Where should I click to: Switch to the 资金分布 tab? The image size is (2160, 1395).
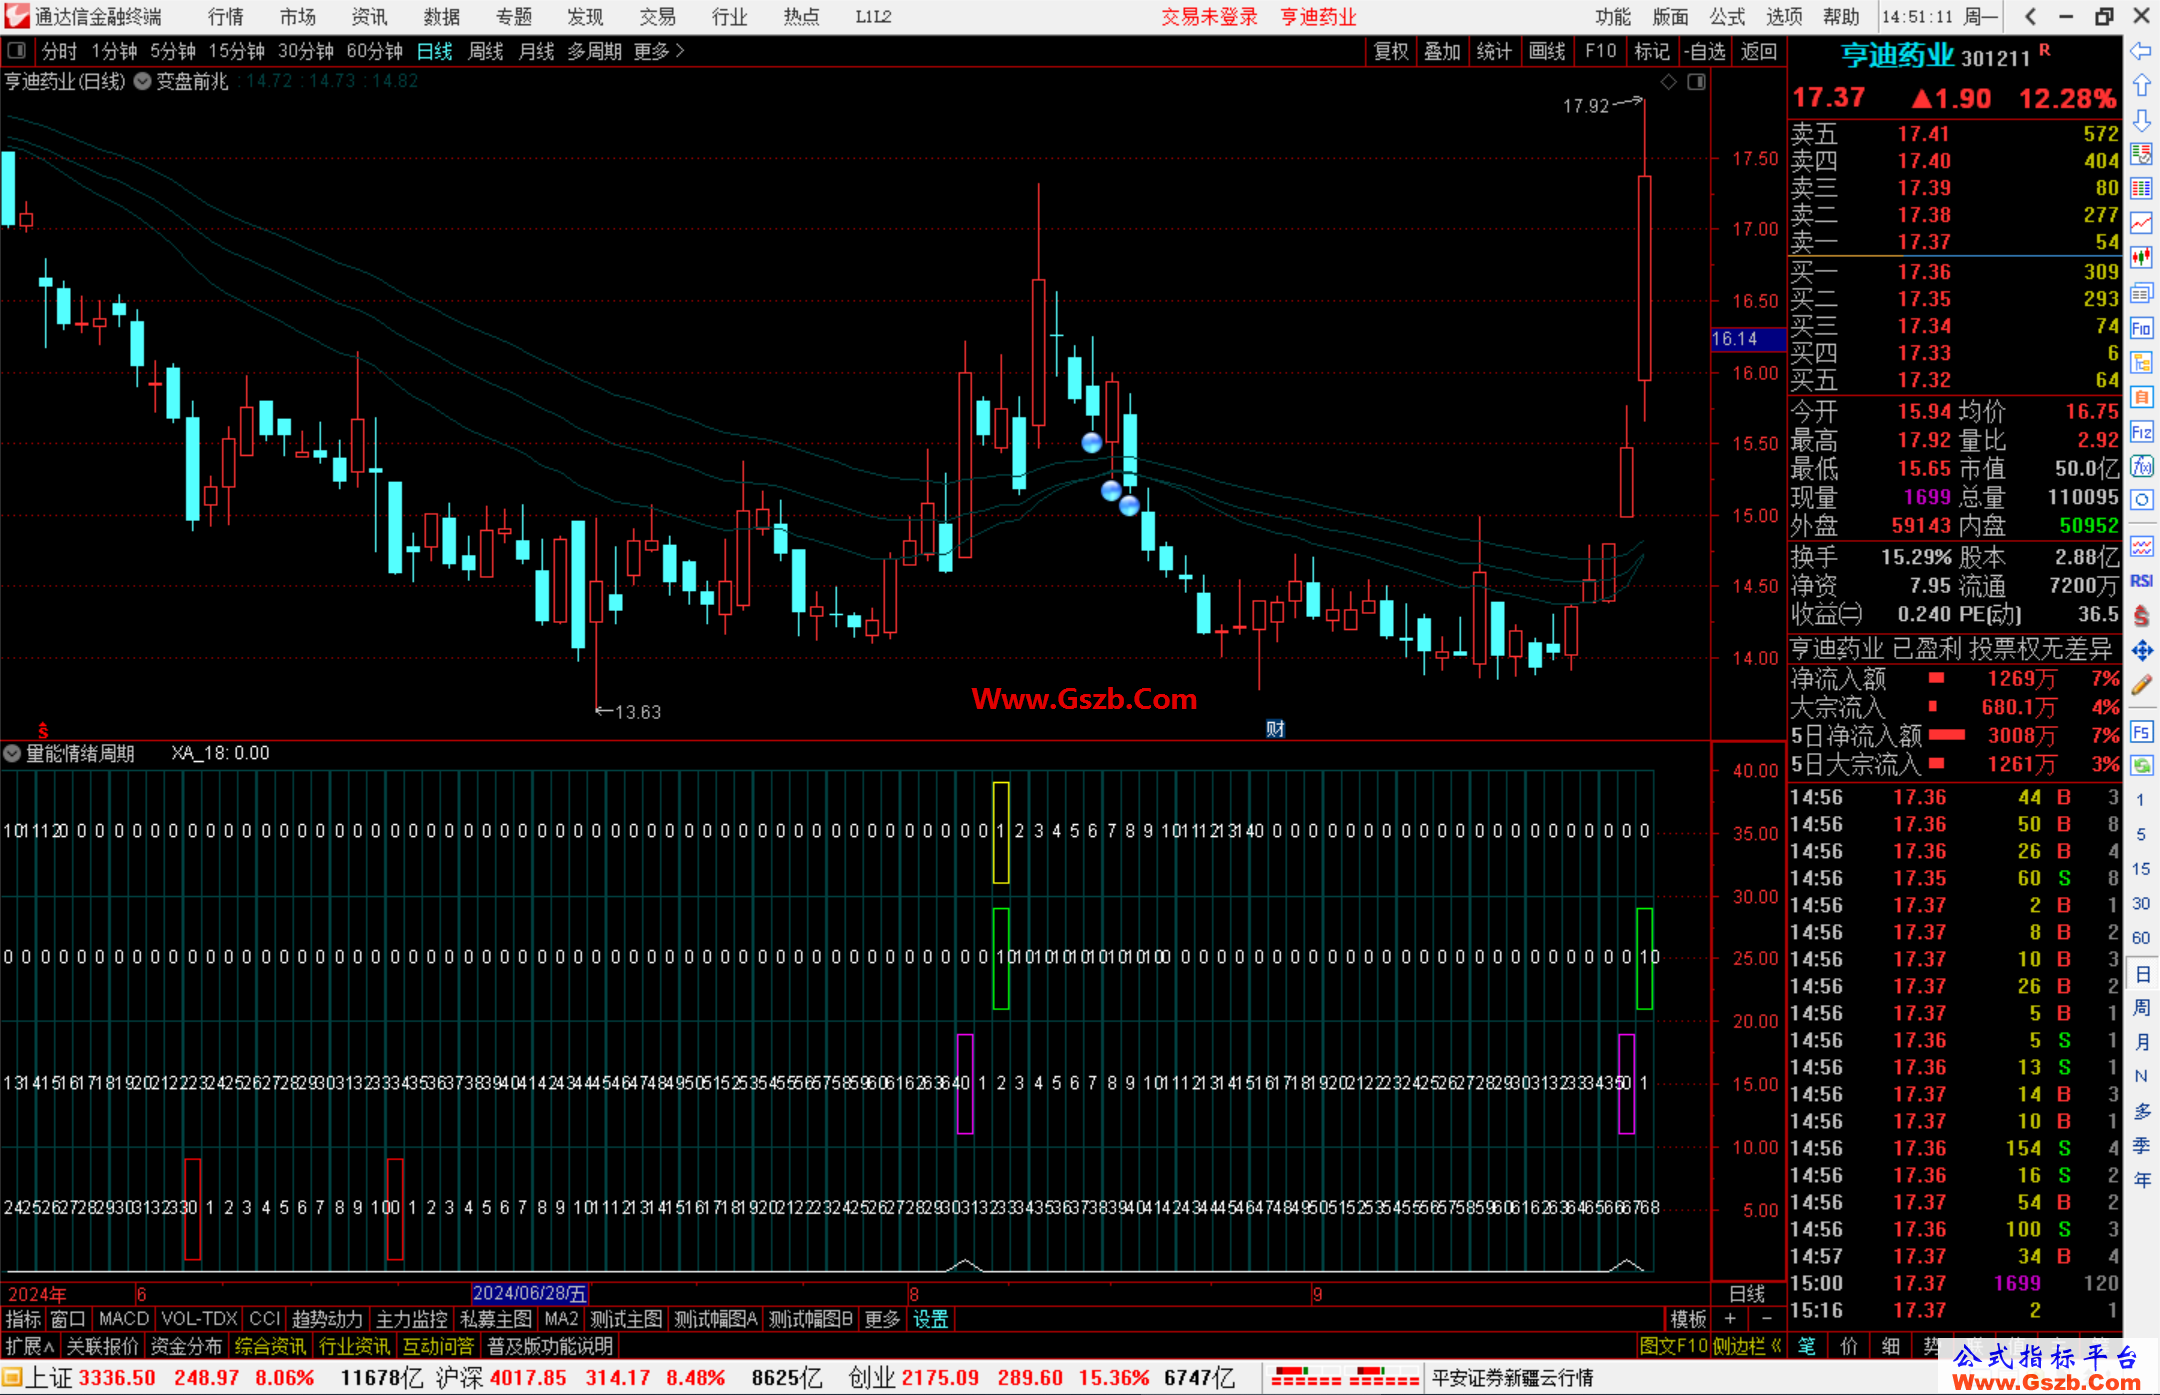(186, 1346)
